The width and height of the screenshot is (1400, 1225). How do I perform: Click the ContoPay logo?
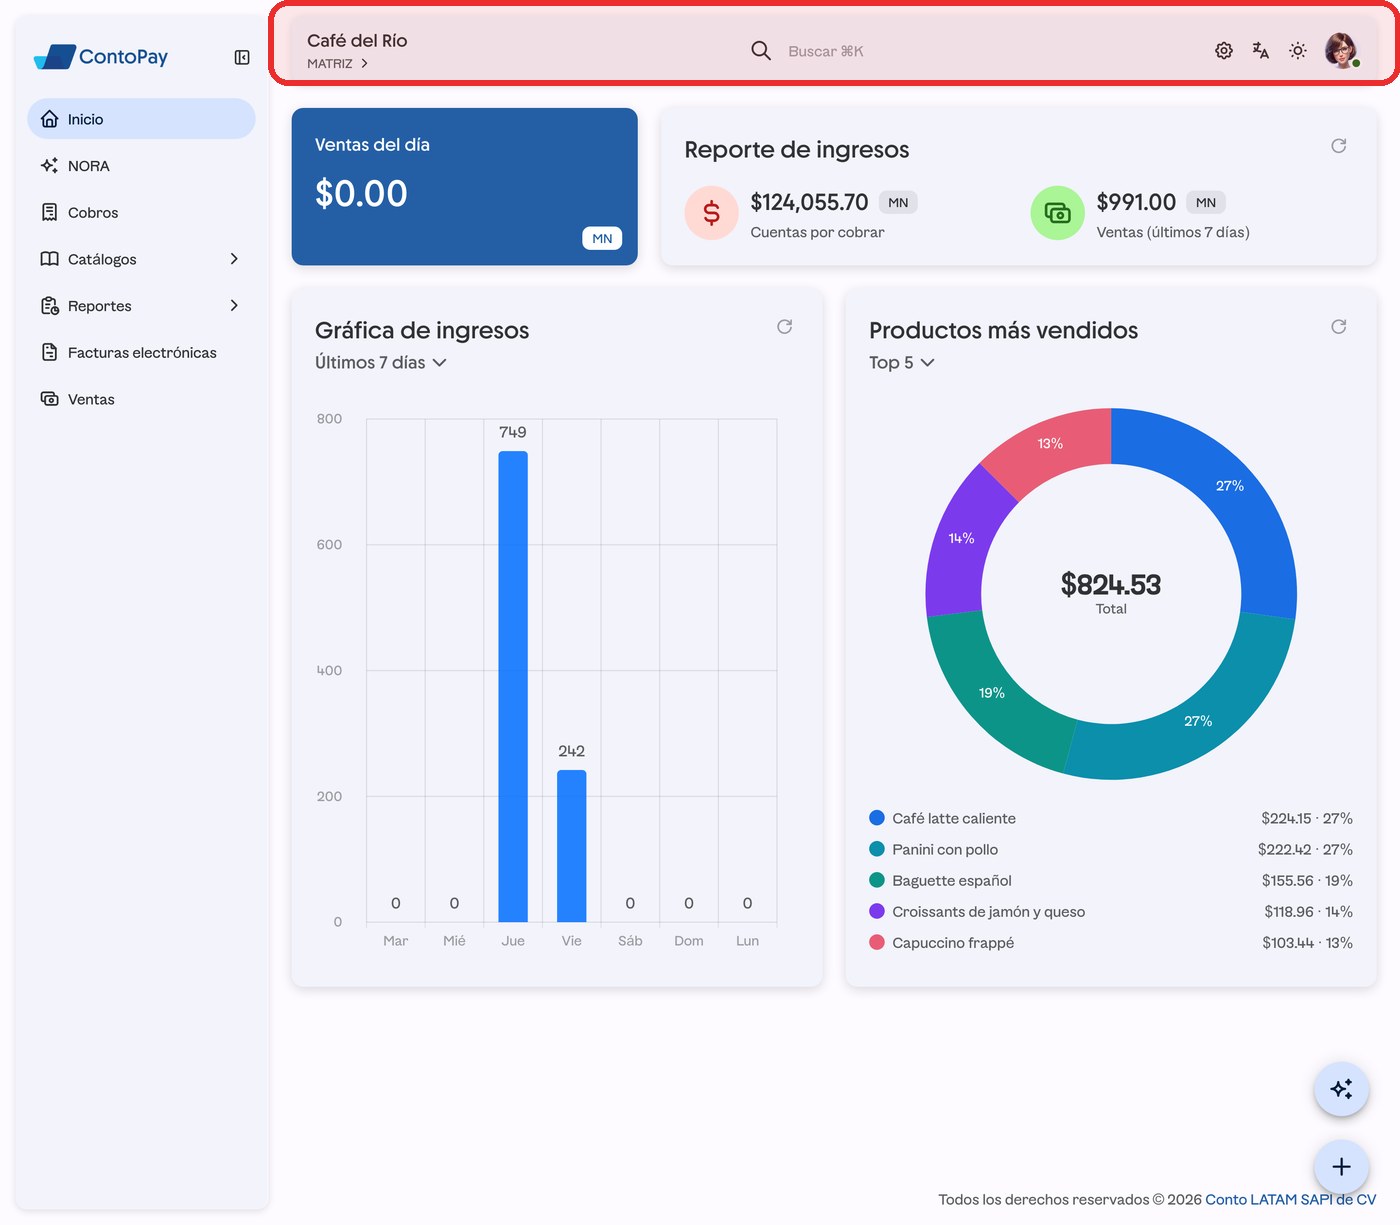[101, 57]
